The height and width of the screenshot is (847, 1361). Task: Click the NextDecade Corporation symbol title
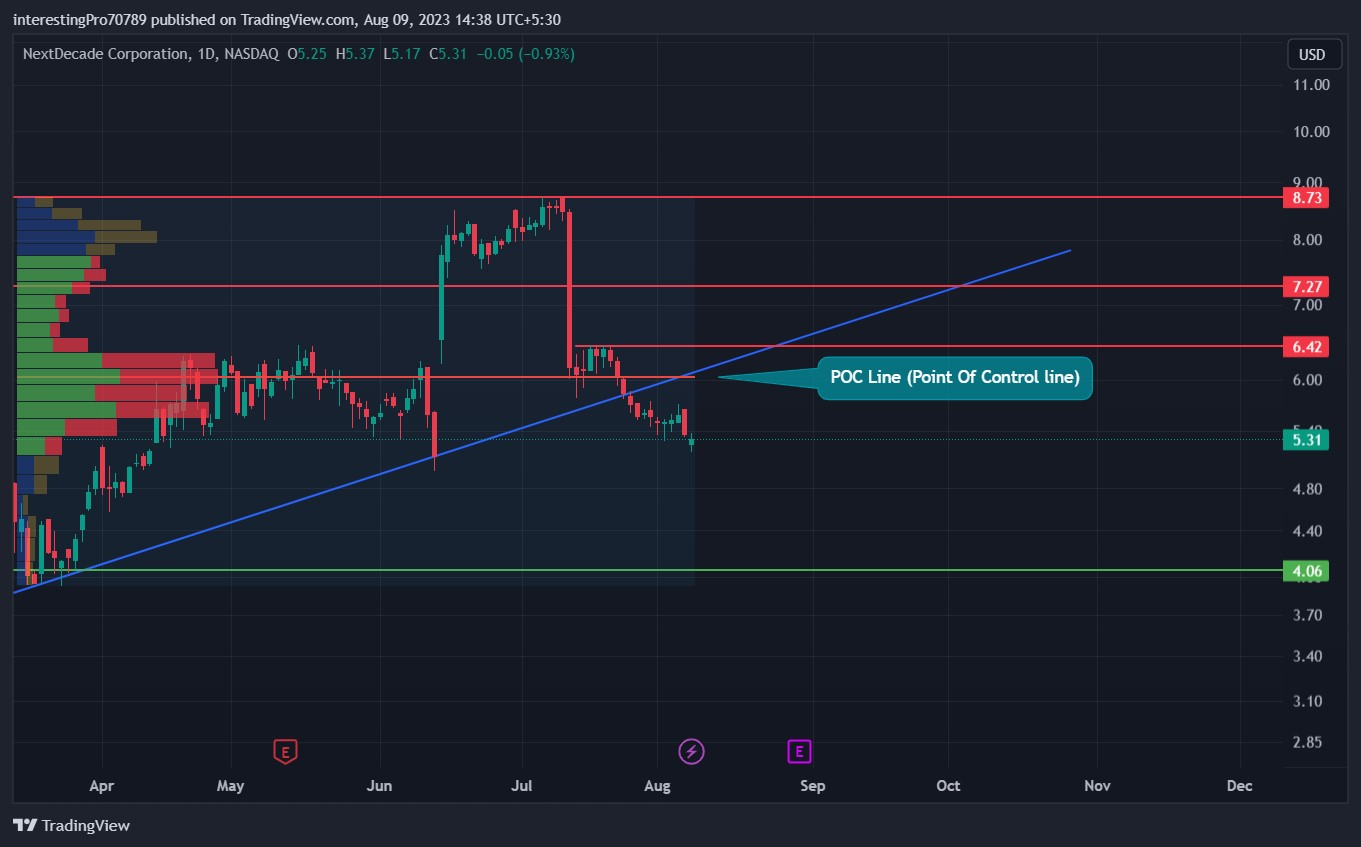[x=104, y=54]
